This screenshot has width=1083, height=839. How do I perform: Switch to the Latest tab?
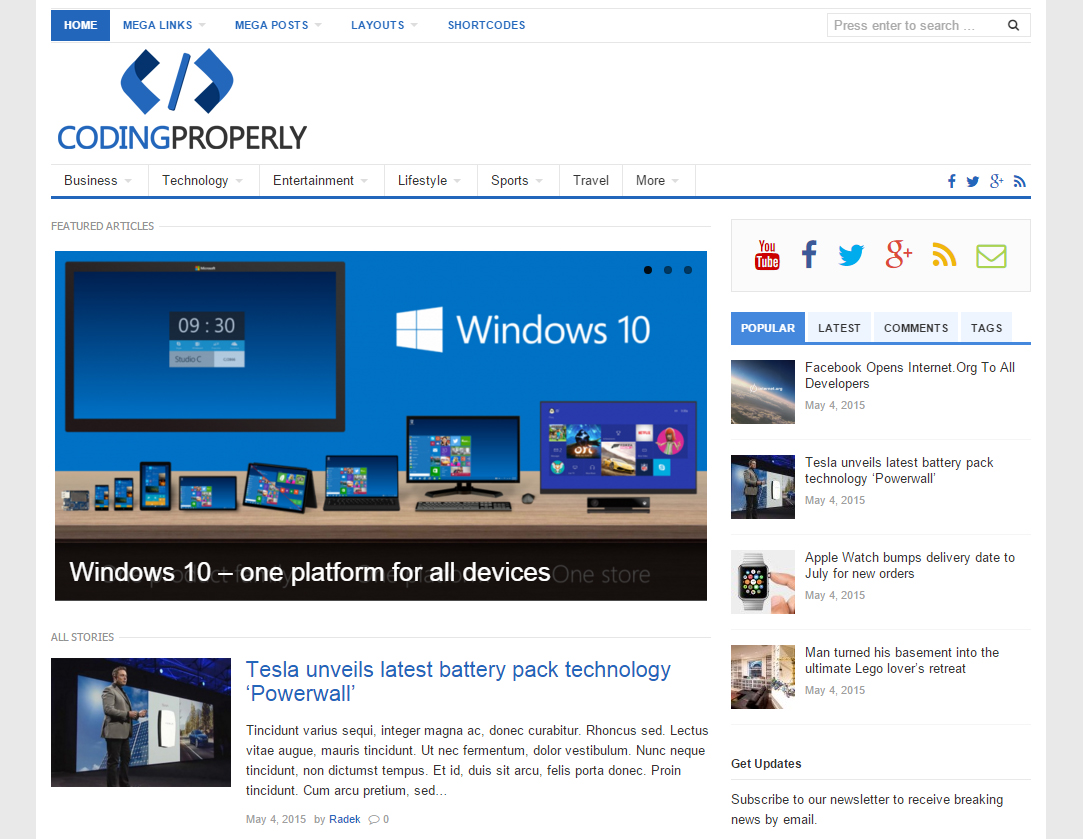(839, 328)
